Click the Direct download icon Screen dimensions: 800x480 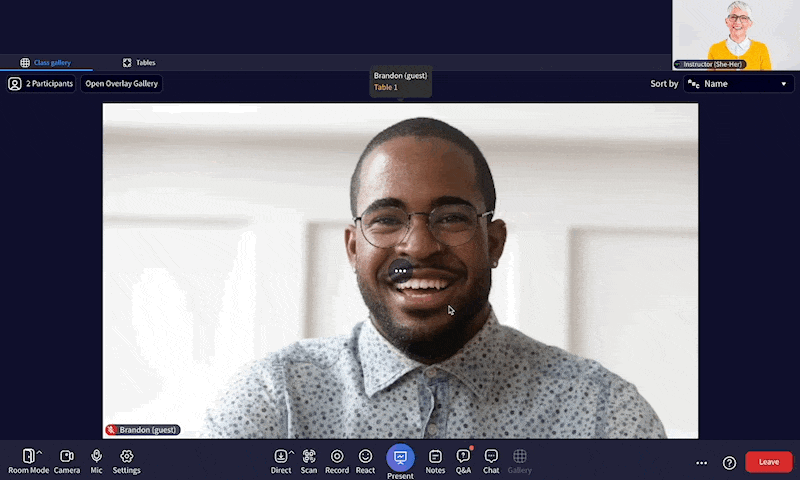[281, 456]
